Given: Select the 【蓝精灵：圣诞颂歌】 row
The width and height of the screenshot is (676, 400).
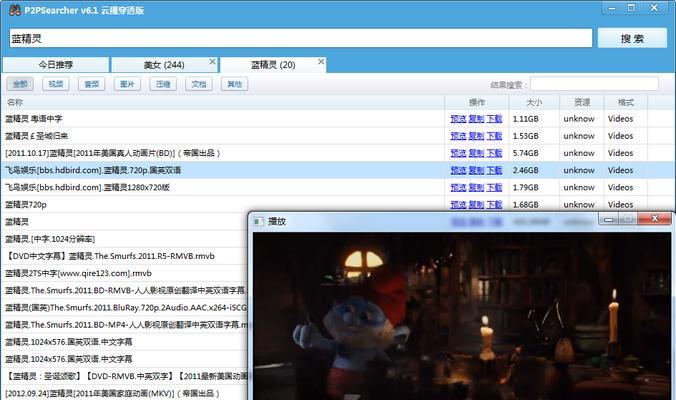Looking at the screenshot, I should coord(125,376).
